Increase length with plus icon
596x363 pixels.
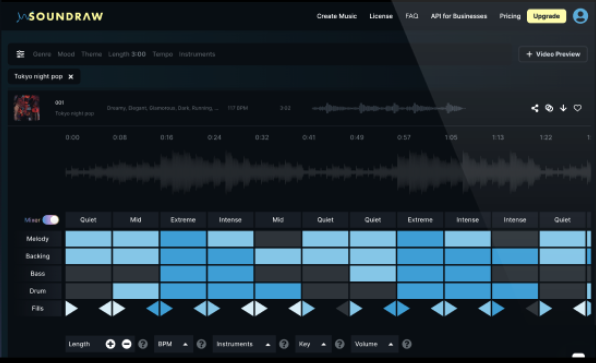(110, 344)
